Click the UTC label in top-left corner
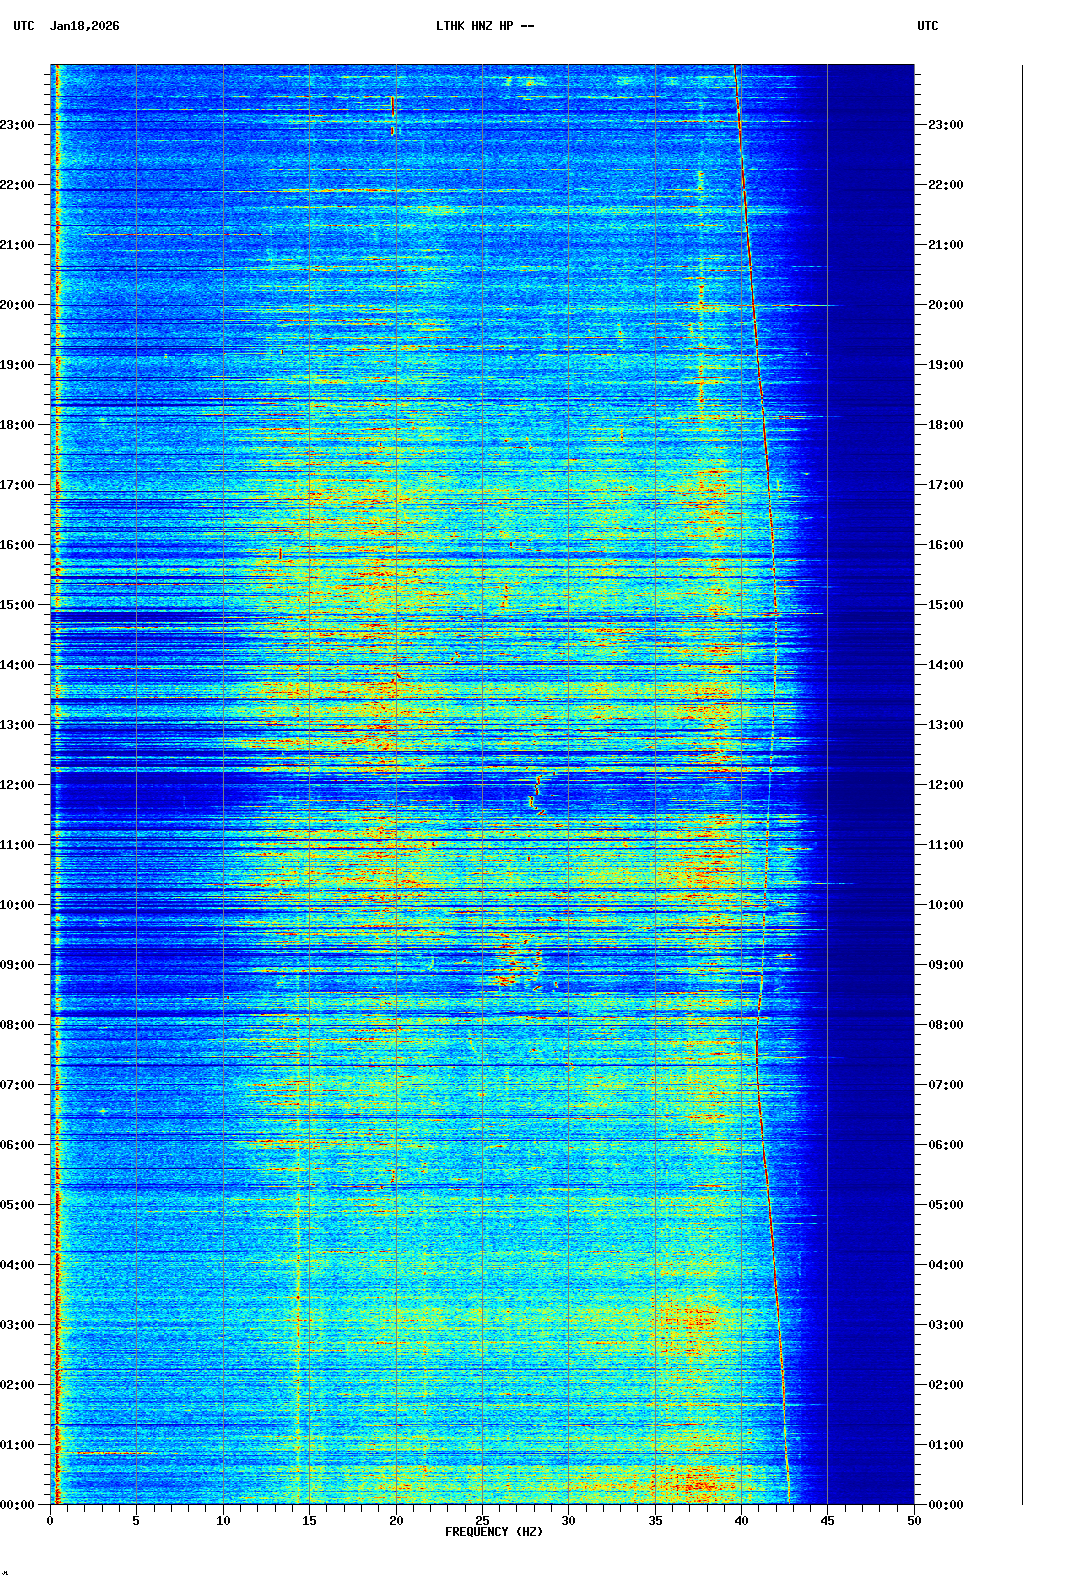The height and width of the screenshot is (1584, 1066). [x=23, y=26]
